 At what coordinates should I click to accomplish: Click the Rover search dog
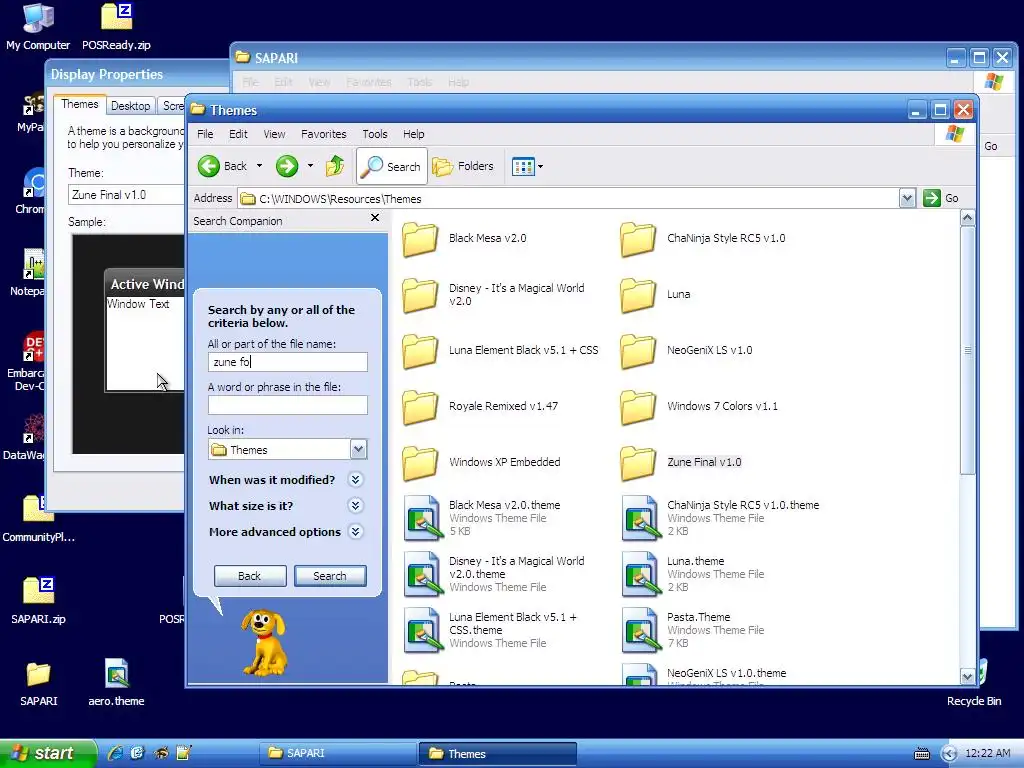(264, 641)
